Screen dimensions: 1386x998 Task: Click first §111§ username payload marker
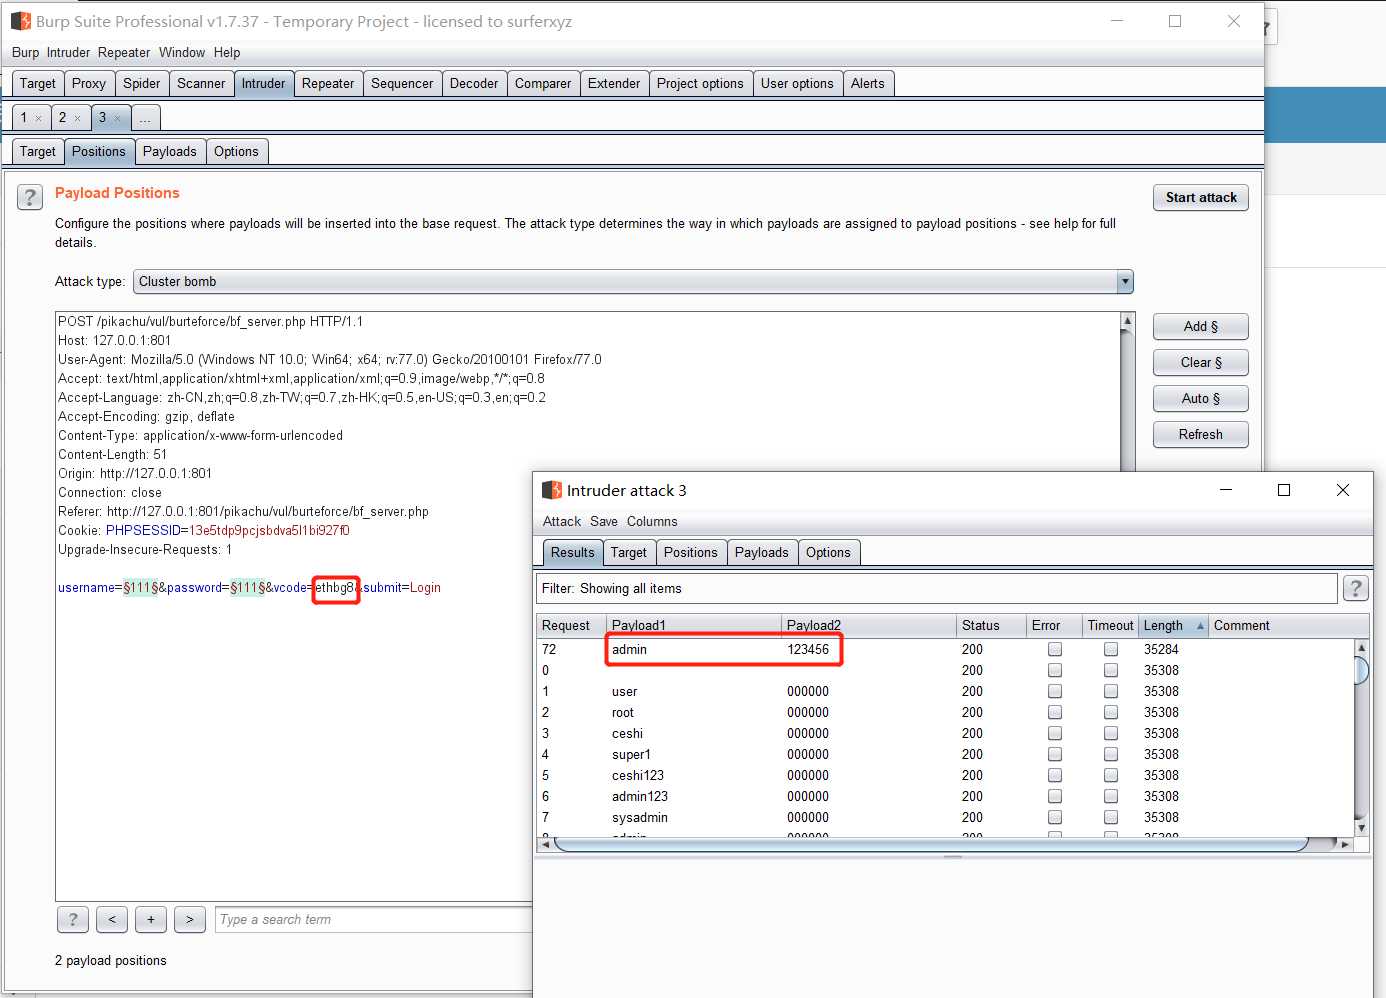pyautogui.click(x=140, y=587)
